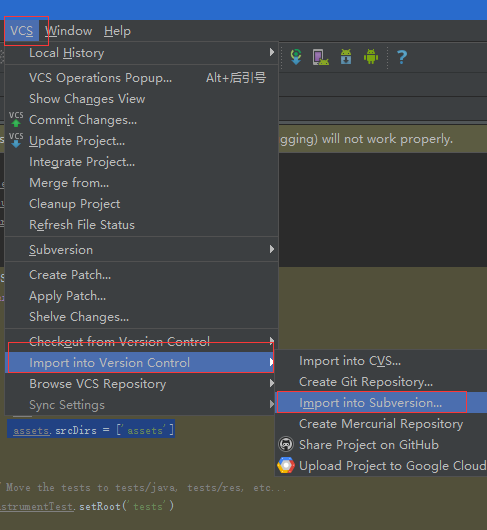The image size is (487, 530).
Task: Choose Update Project entry
Action: [141, 141]
